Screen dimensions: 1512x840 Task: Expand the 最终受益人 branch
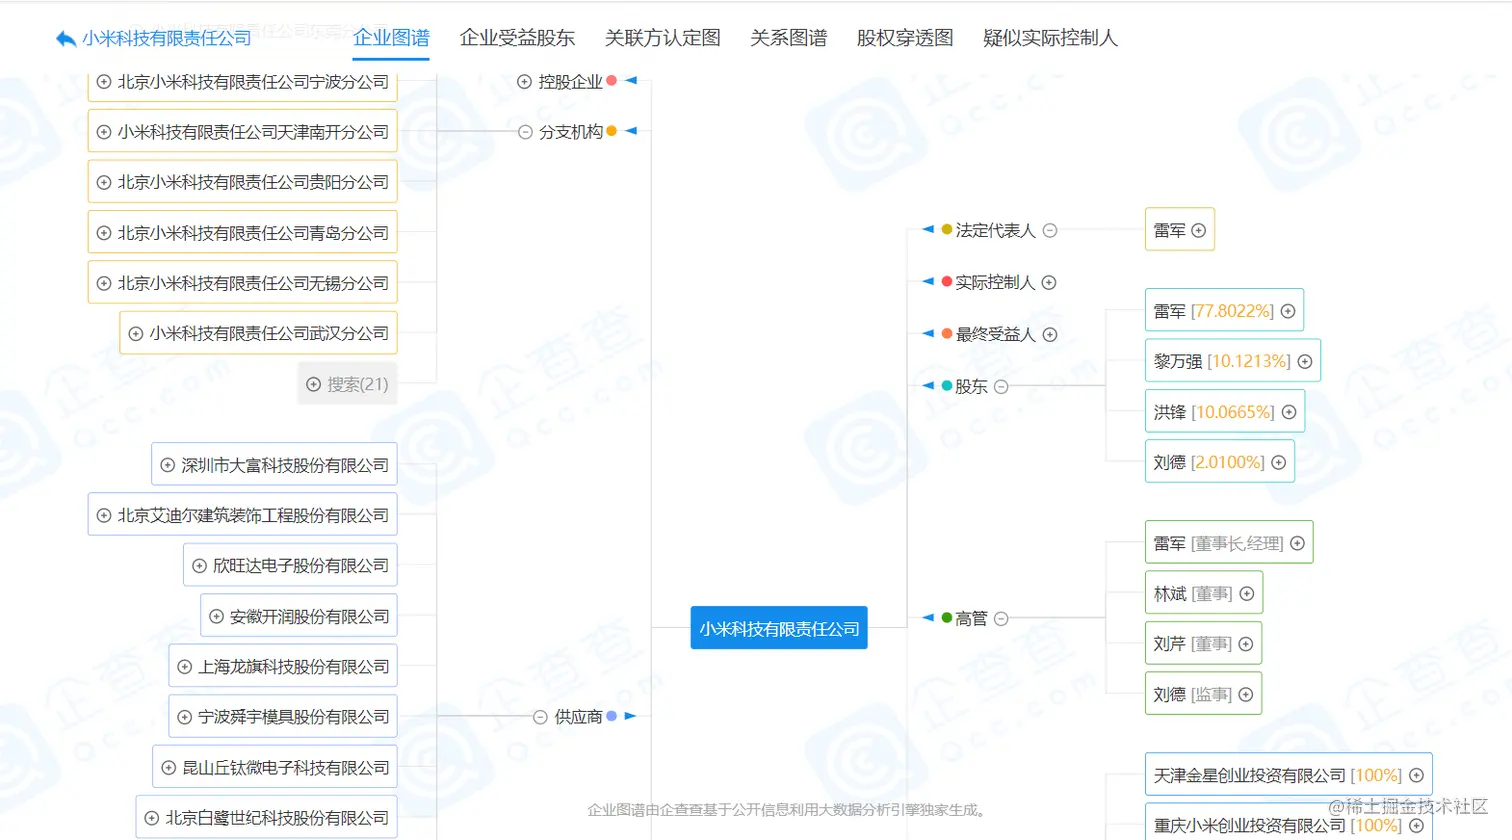point(1050,334)
